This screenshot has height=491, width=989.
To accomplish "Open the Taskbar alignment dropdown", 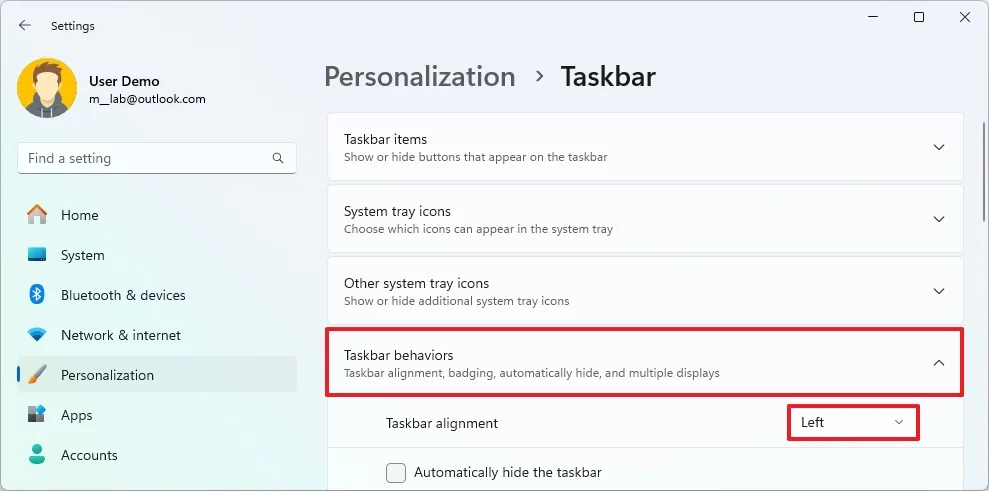I will point(852,423).
